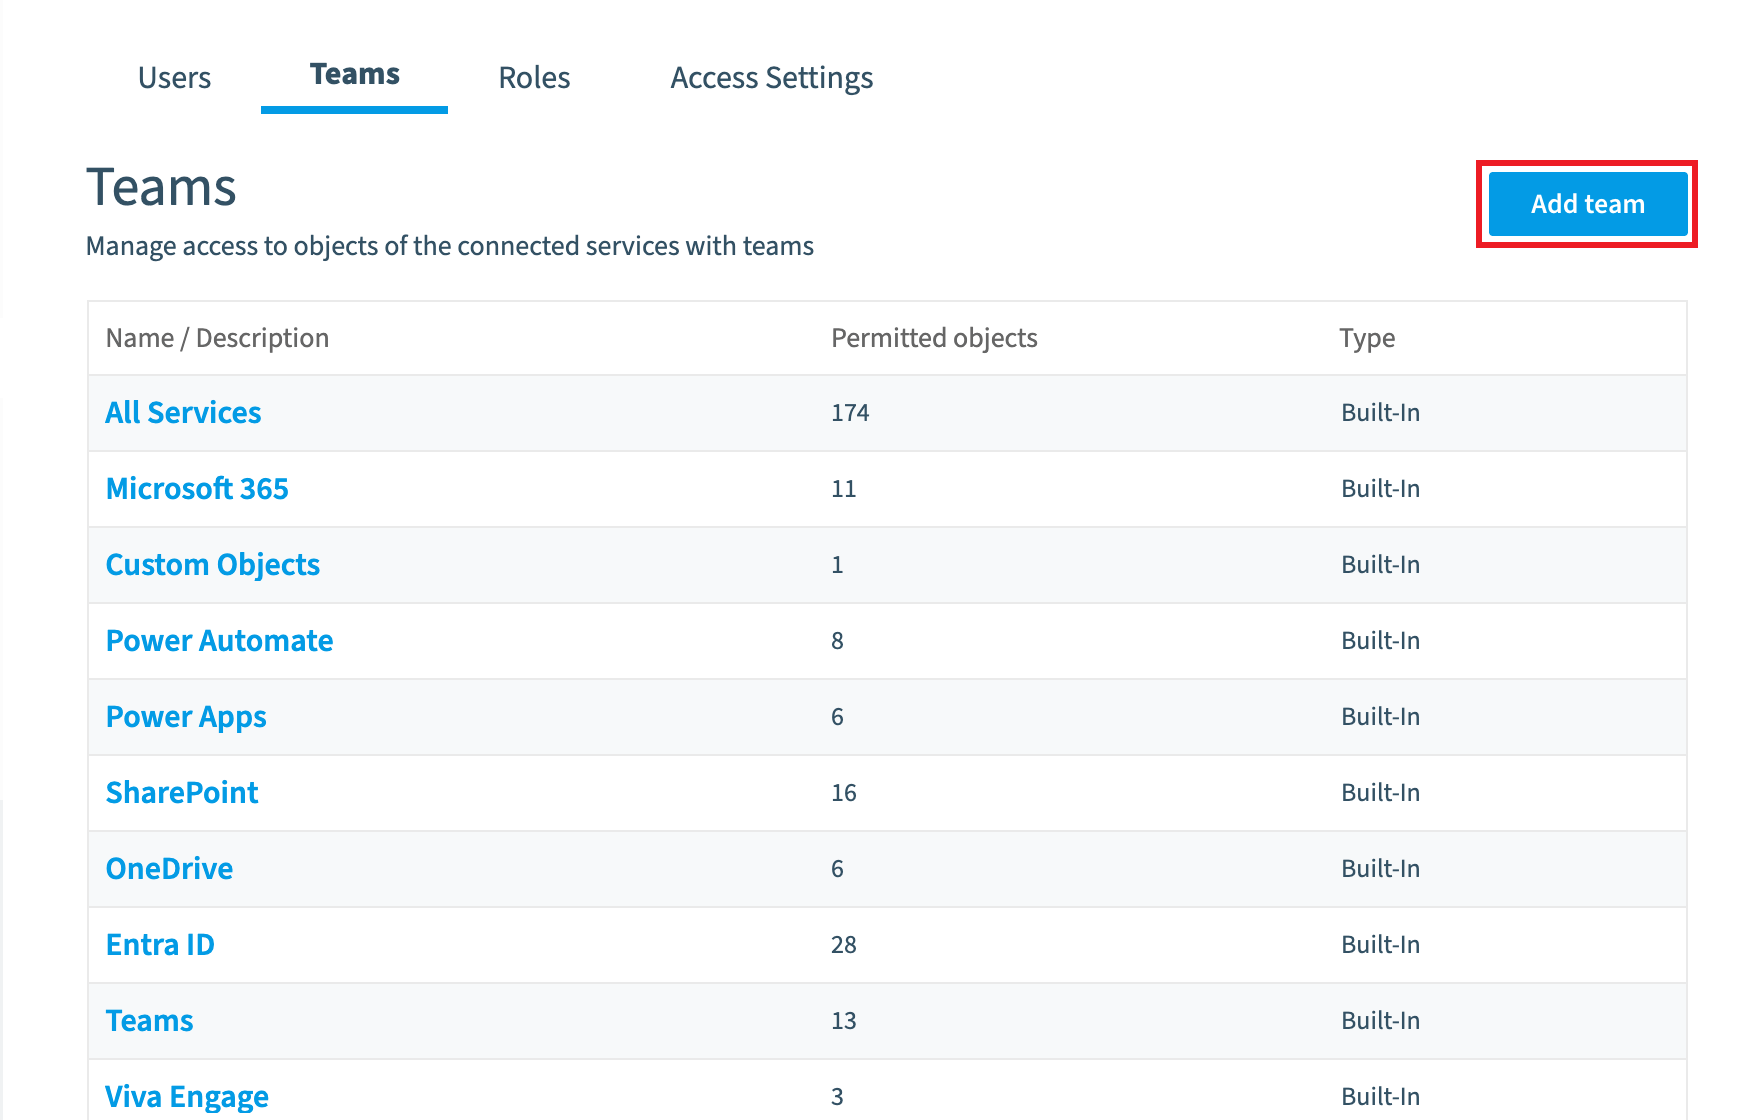Open the All Services team
Viewport: 1740px width, 1120px height.
(183, 413)
